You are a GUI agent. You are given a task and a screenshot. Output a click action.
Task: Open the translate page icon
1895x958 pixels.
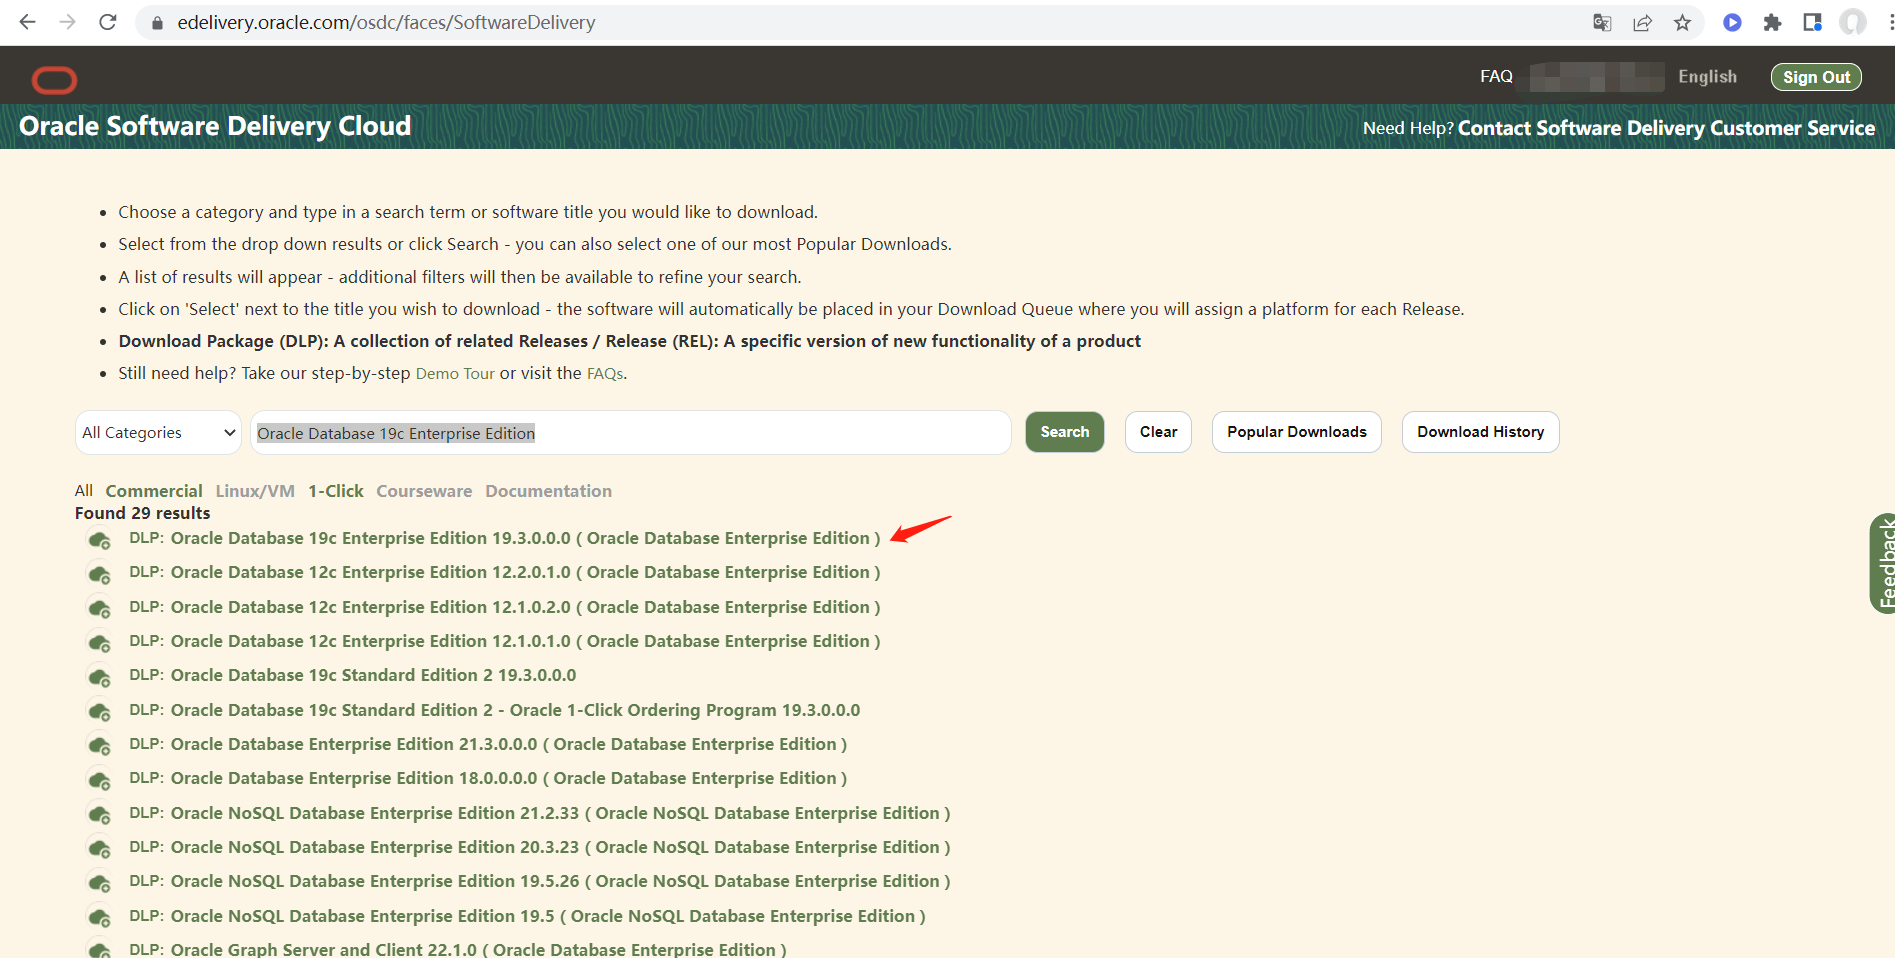[x=1602, y=23]
